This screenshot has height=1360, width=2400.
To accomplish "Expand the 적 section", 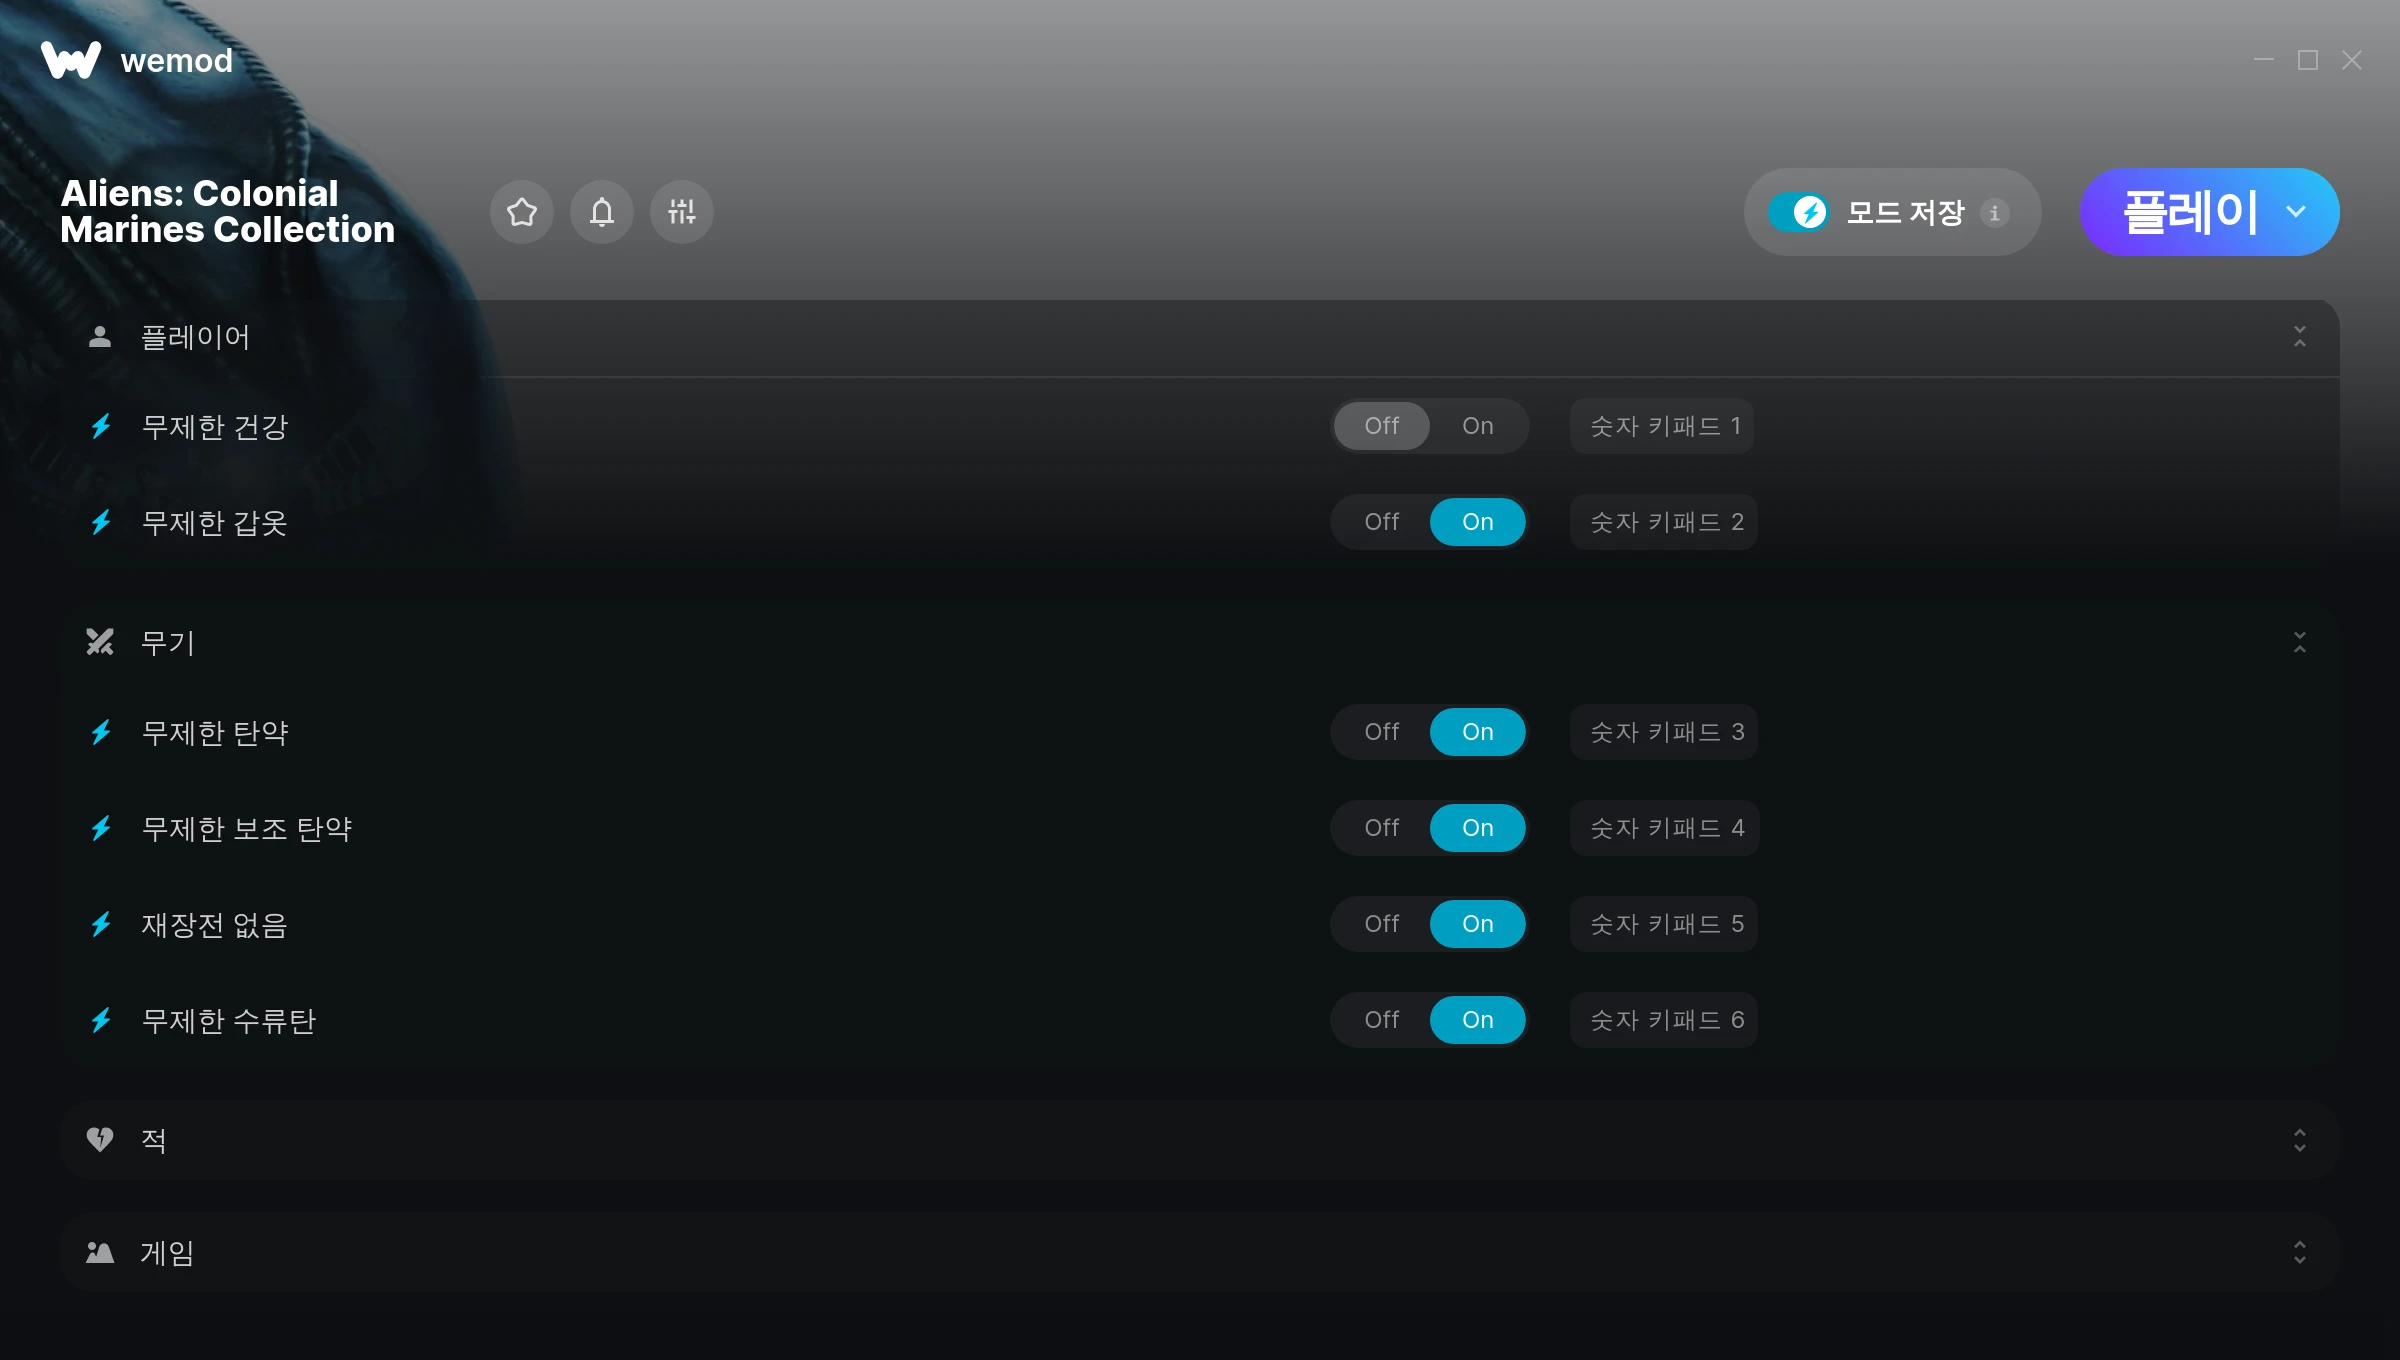I will tap(2300, 1140).
